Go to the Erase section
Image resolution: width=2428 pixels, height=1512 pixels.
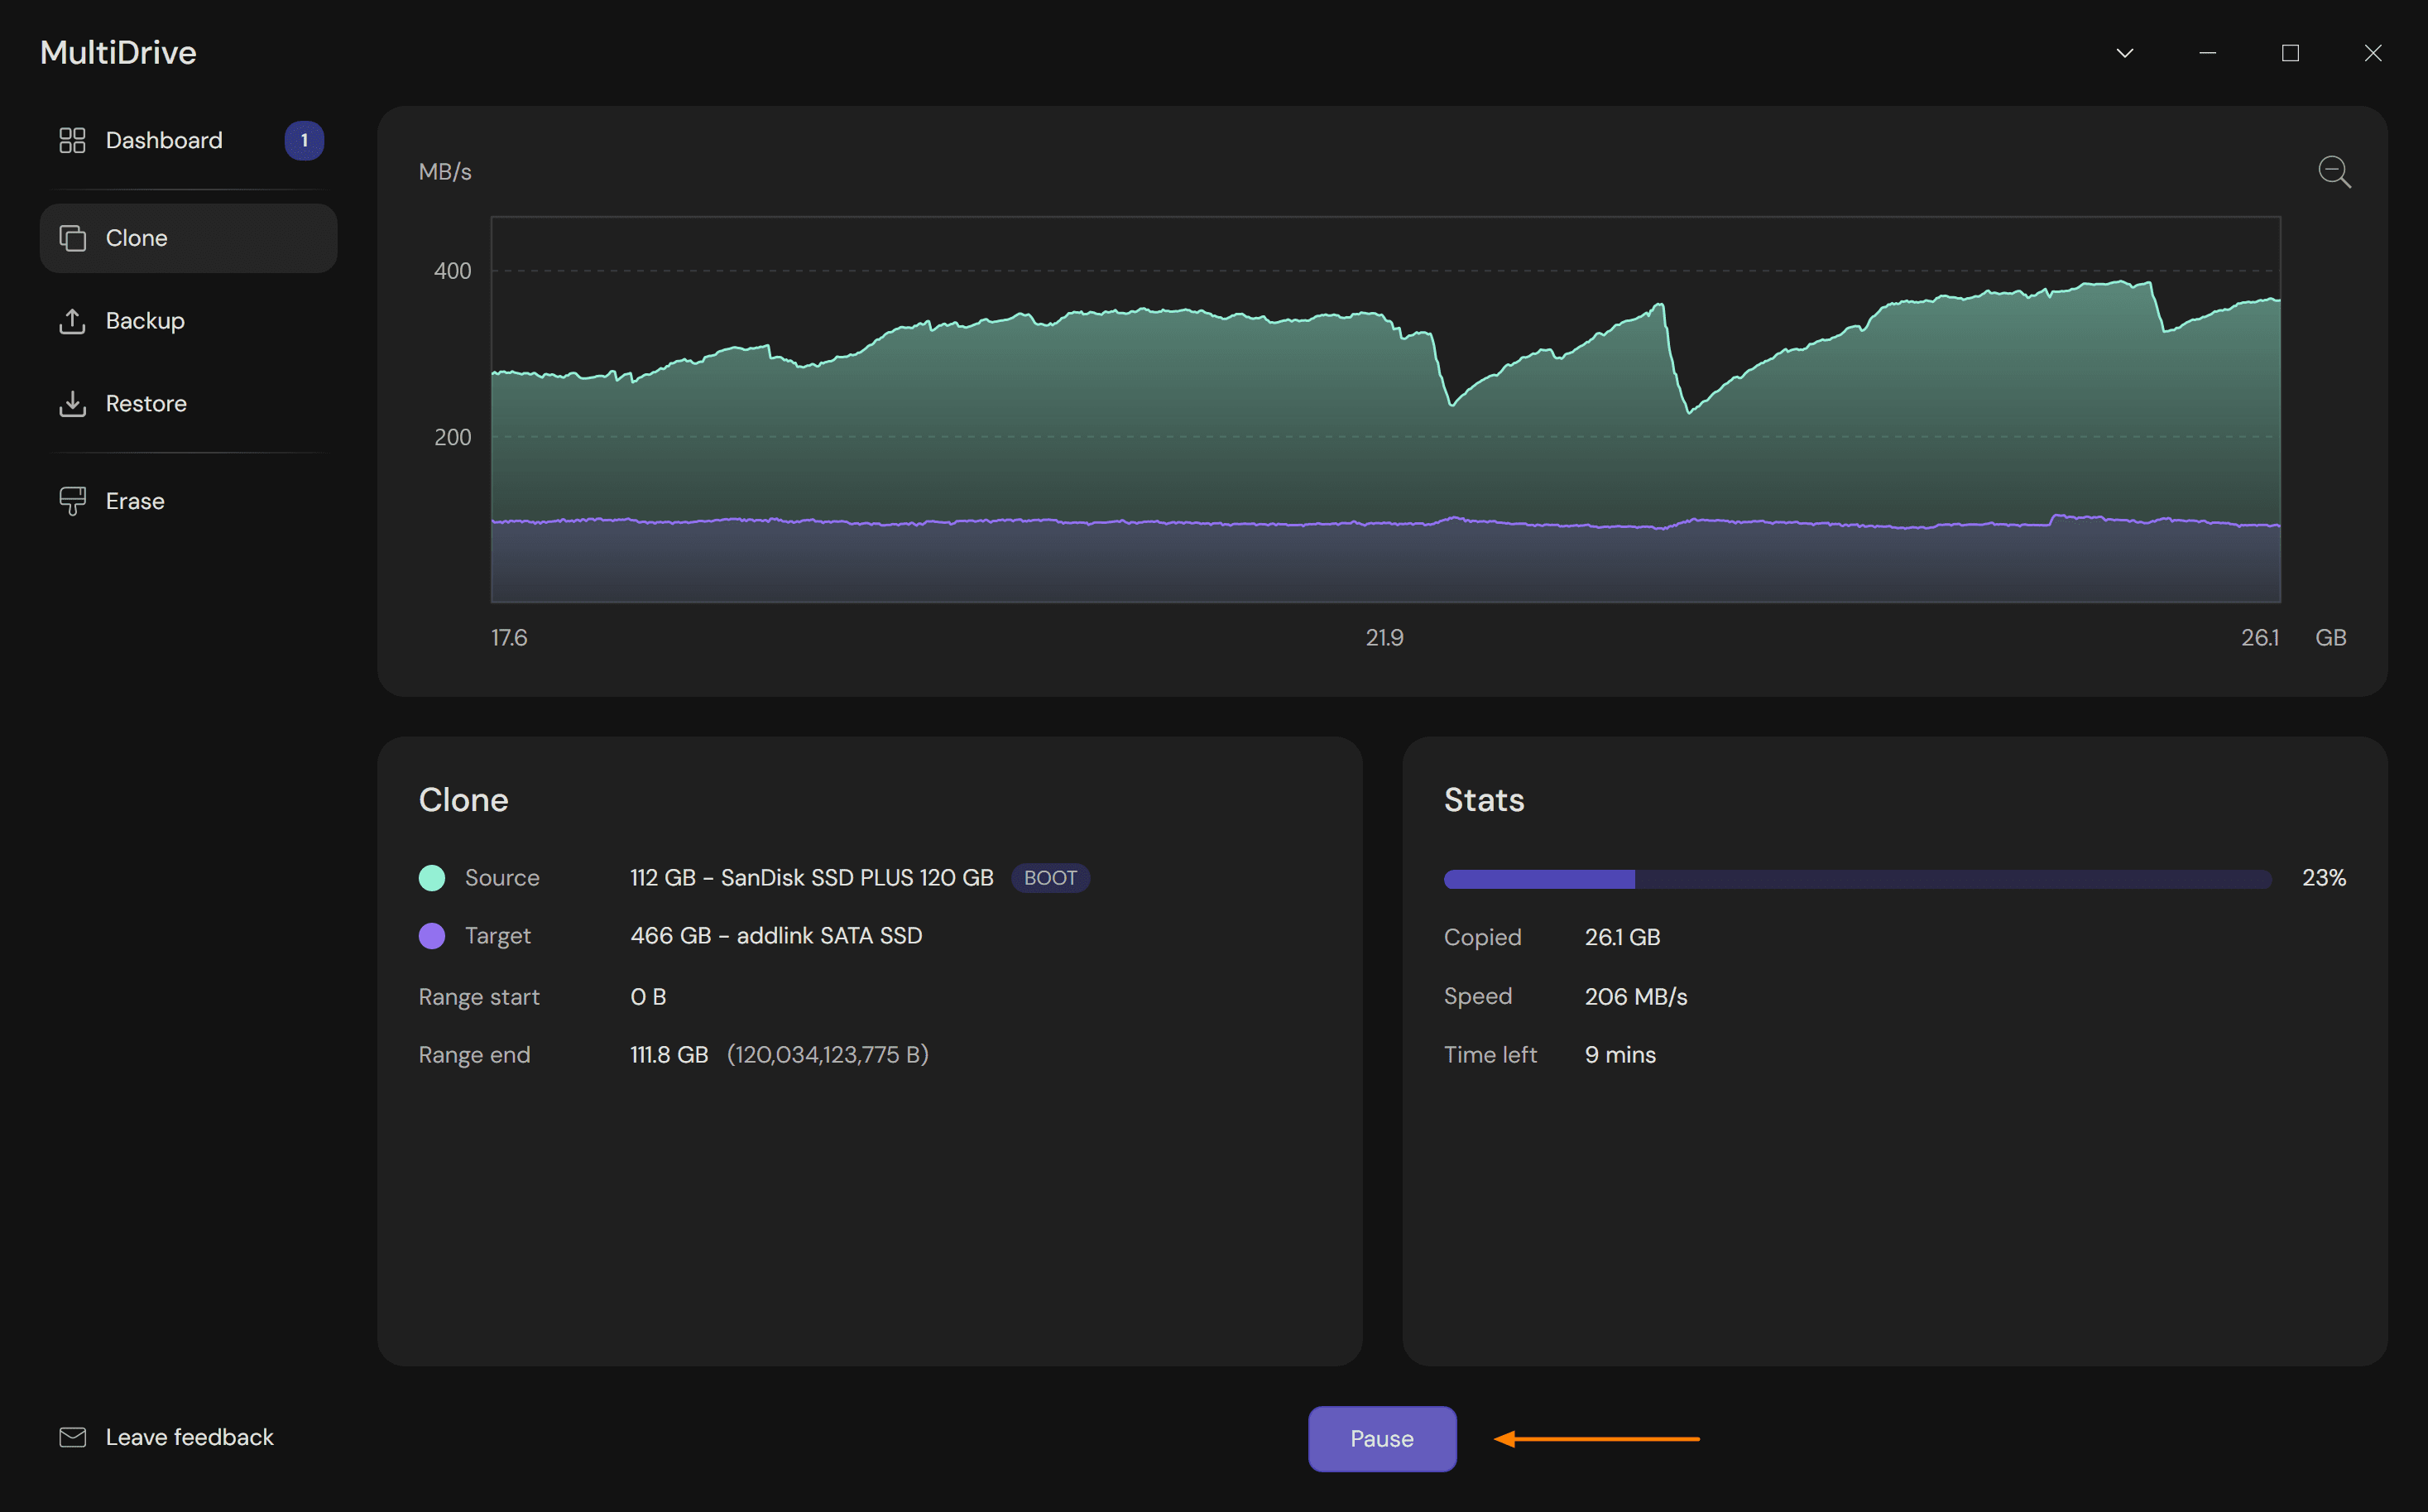(x=135, y=501)
